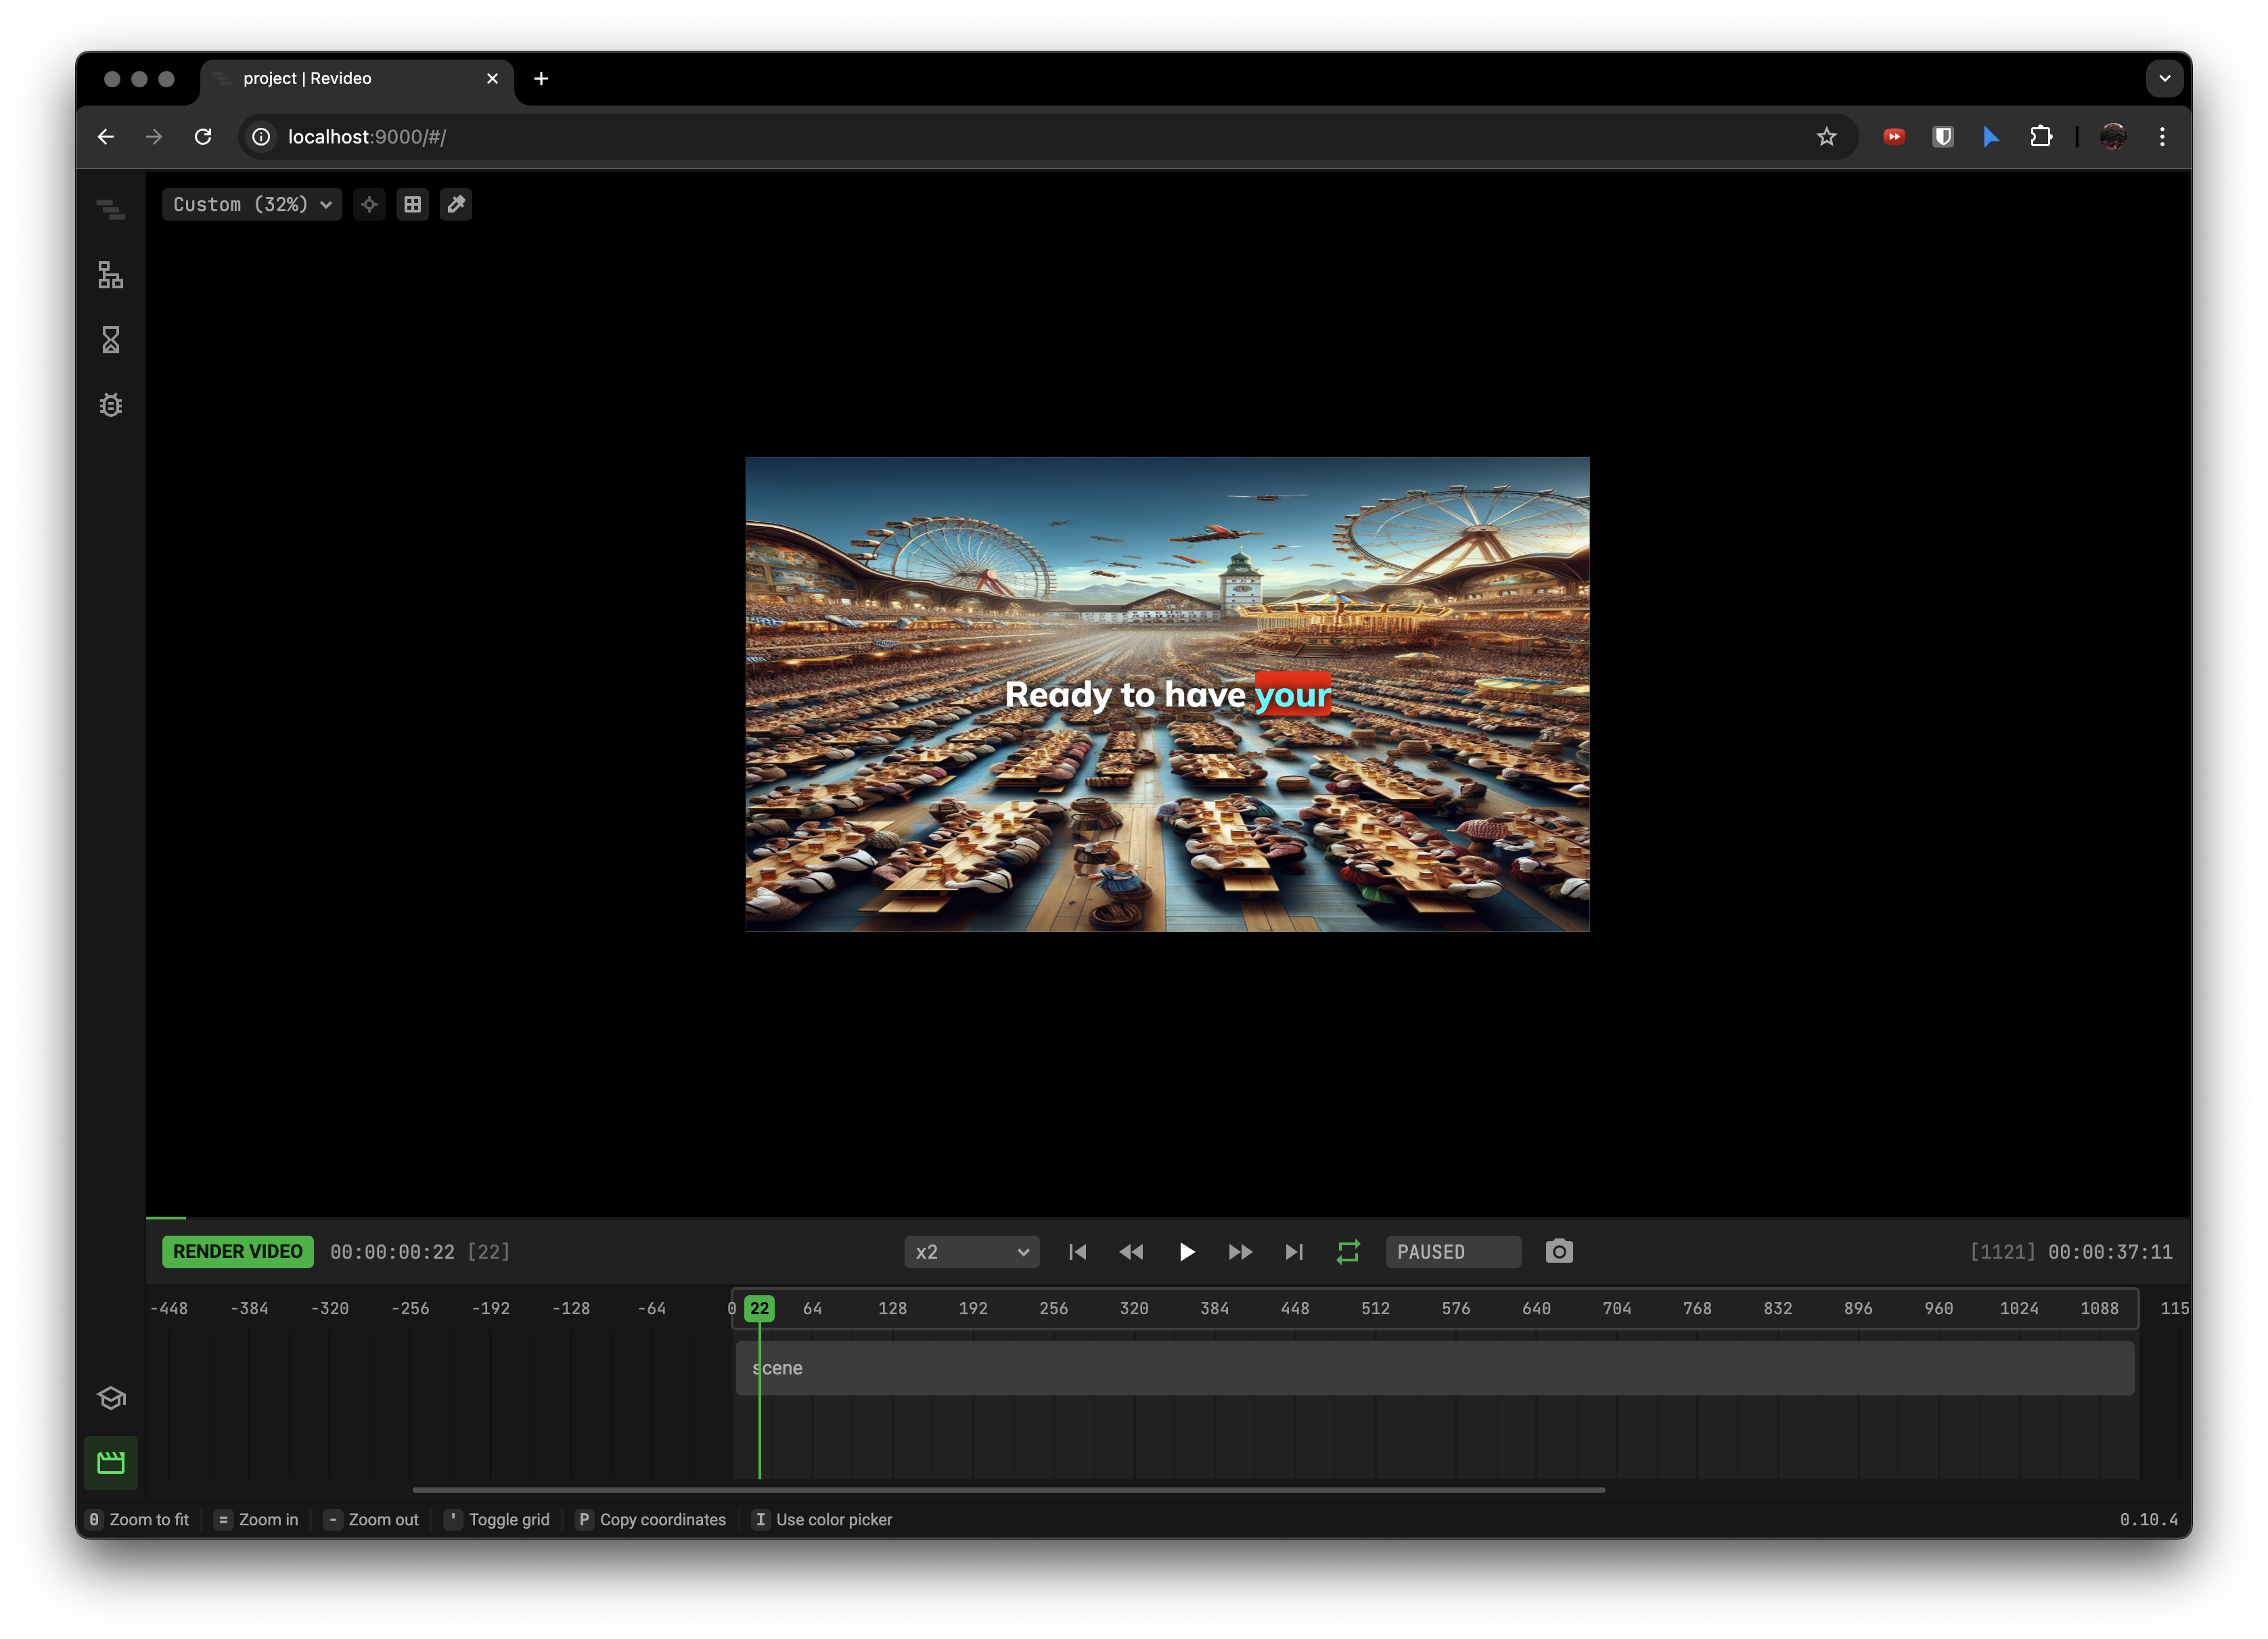Activate the color picker eyedropper
The height and width of the screenshot is (1639, 2268).
coord(456,204)
